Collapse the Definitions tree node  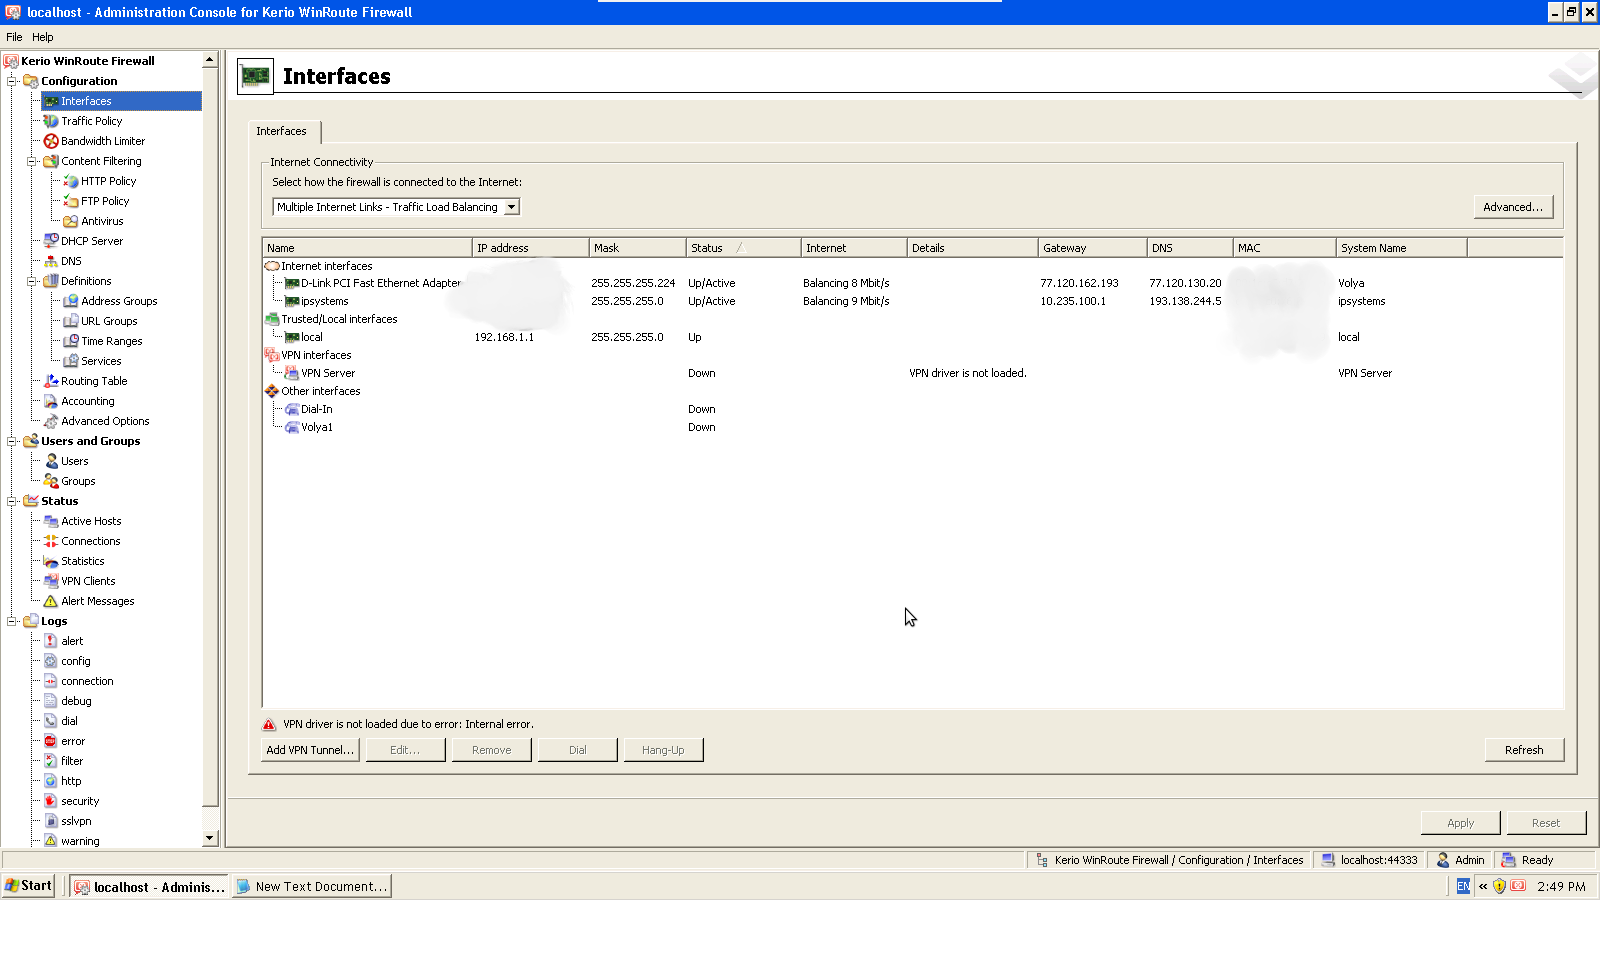tap(32, 281)
